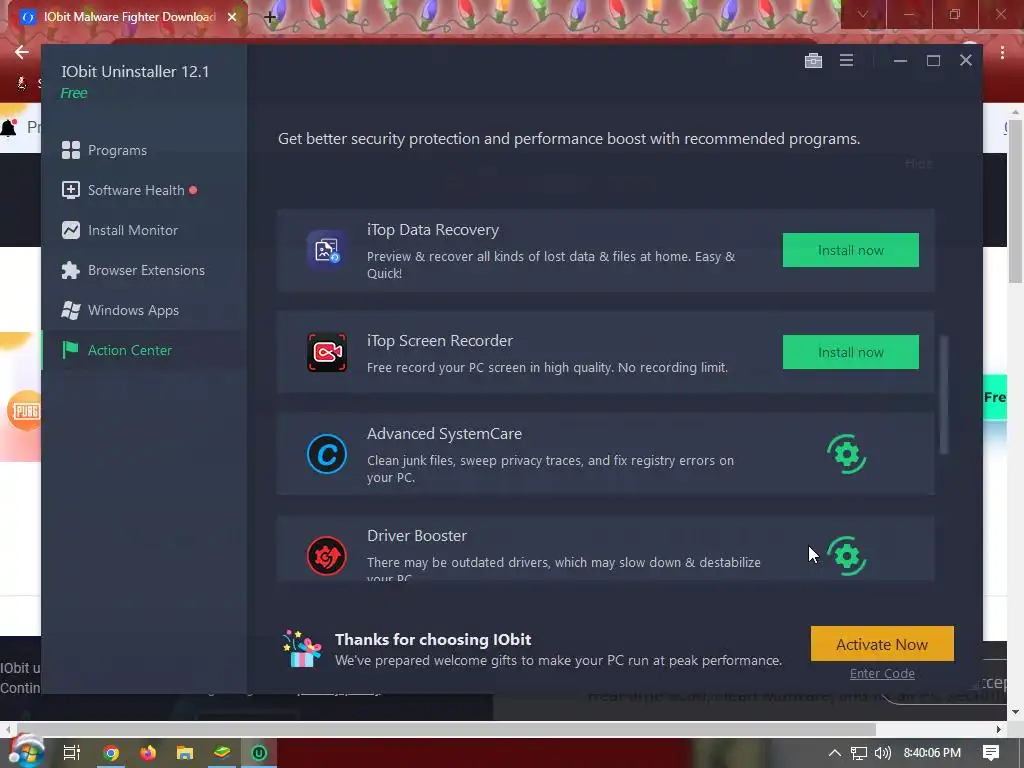Open the browser three-dot menu

point(1002,52)
